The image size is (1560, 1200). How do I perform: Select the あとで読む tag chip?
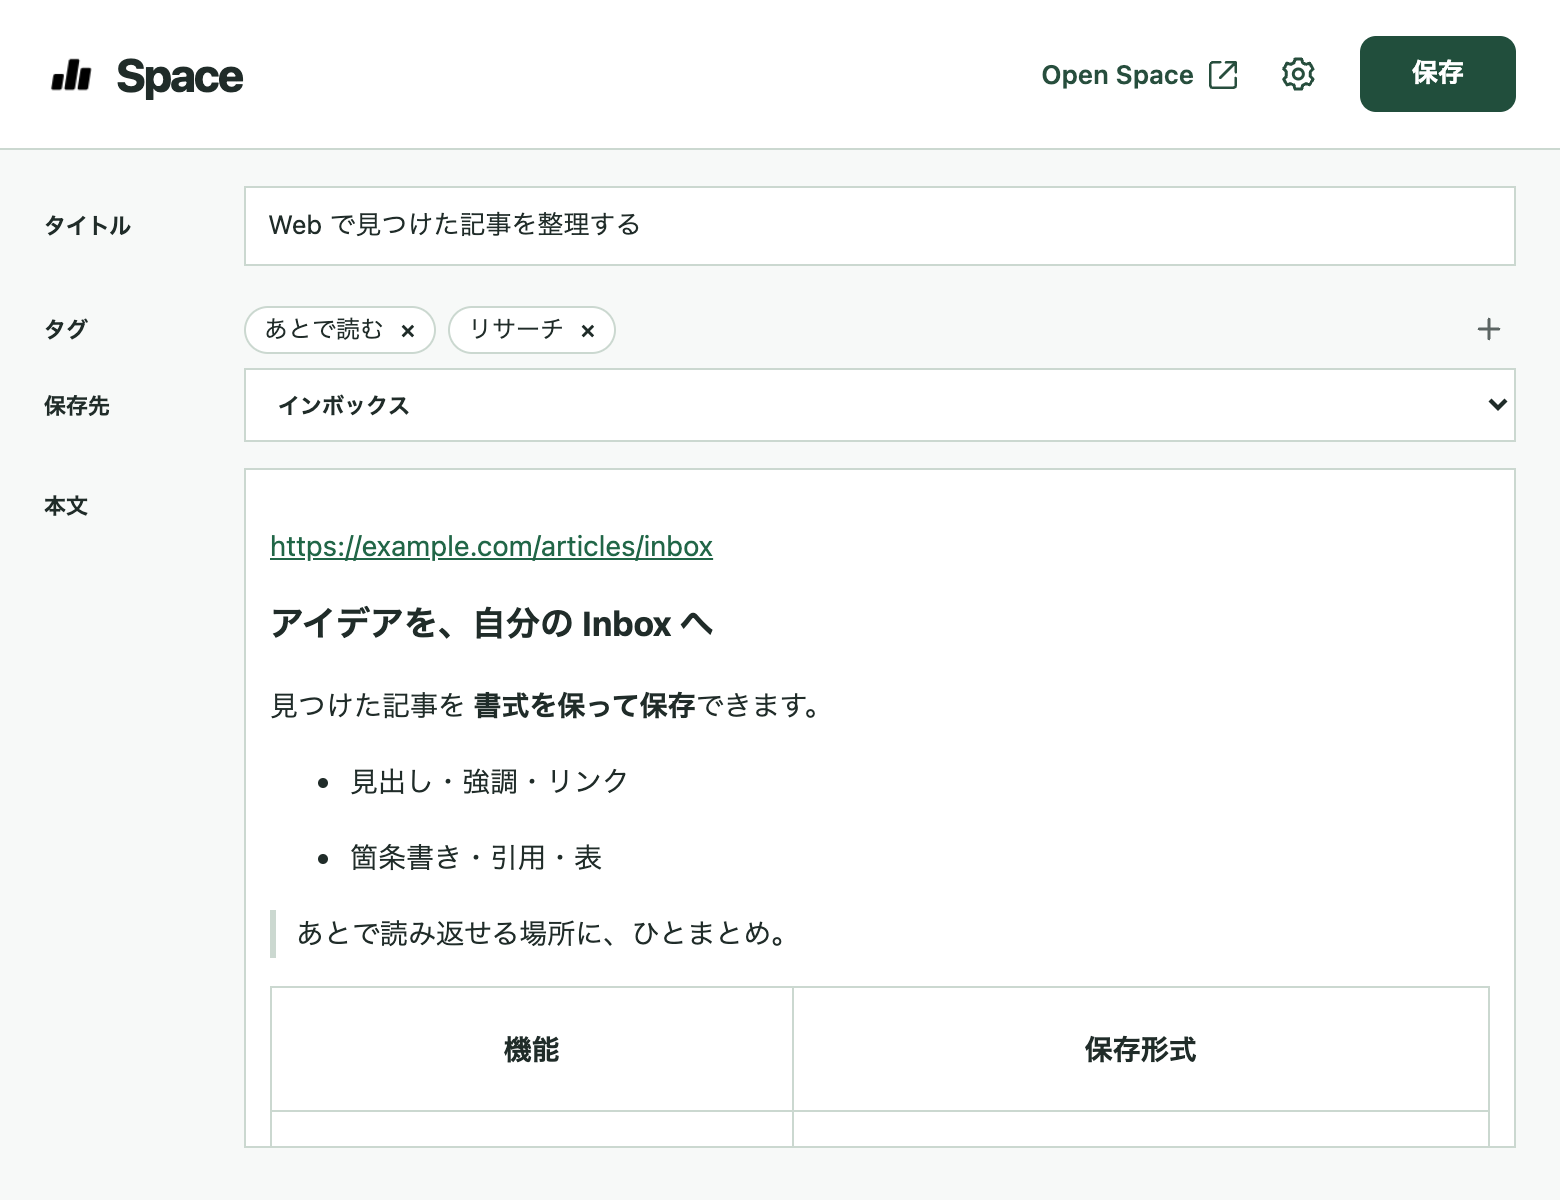340,330
